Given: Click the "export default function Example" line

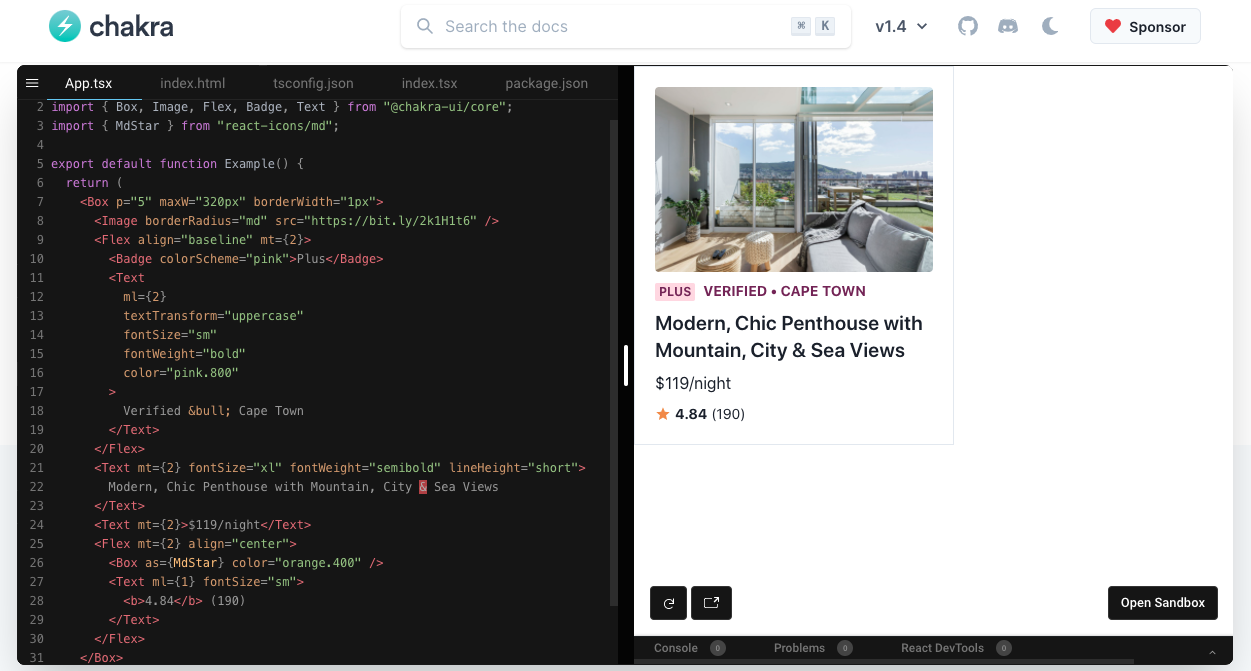Looking at the screenshot, I should (177, 164).
